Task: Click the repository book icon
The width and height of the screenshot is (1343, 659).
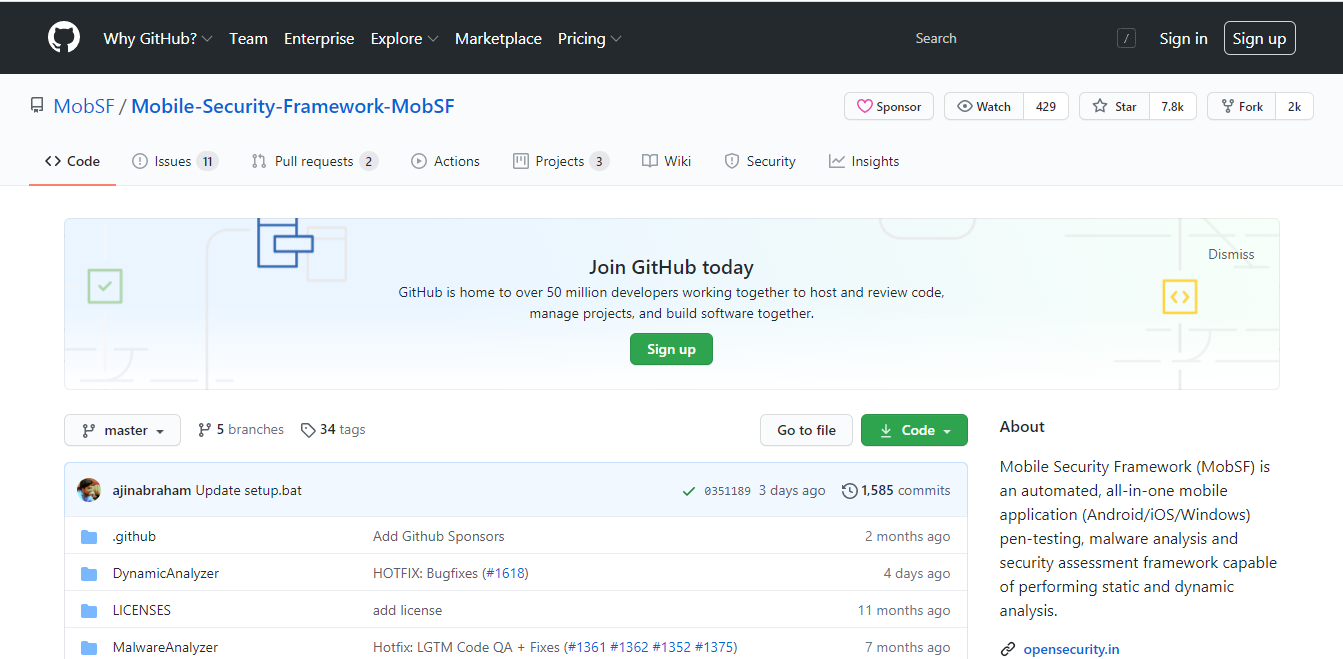Action: 37,105
